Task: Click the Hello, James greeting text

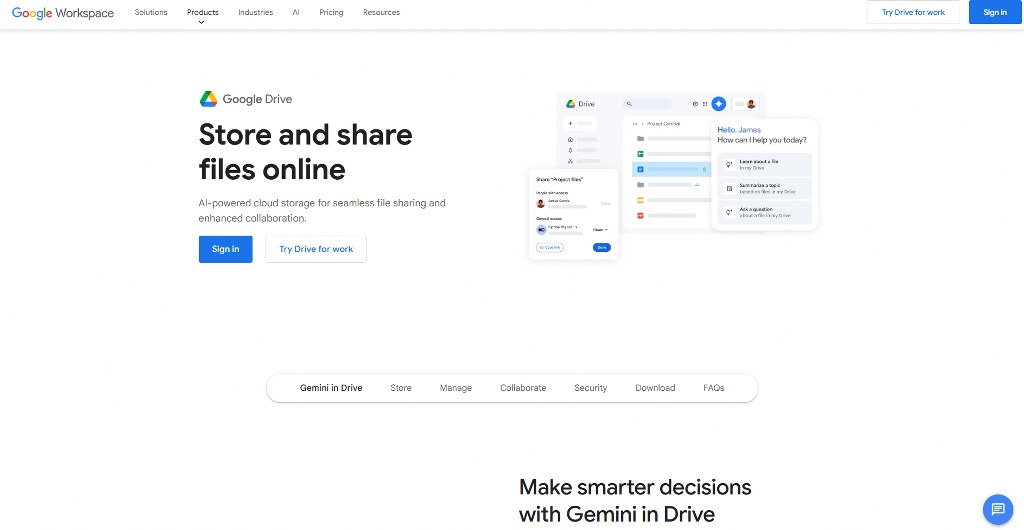Action: 739,130
